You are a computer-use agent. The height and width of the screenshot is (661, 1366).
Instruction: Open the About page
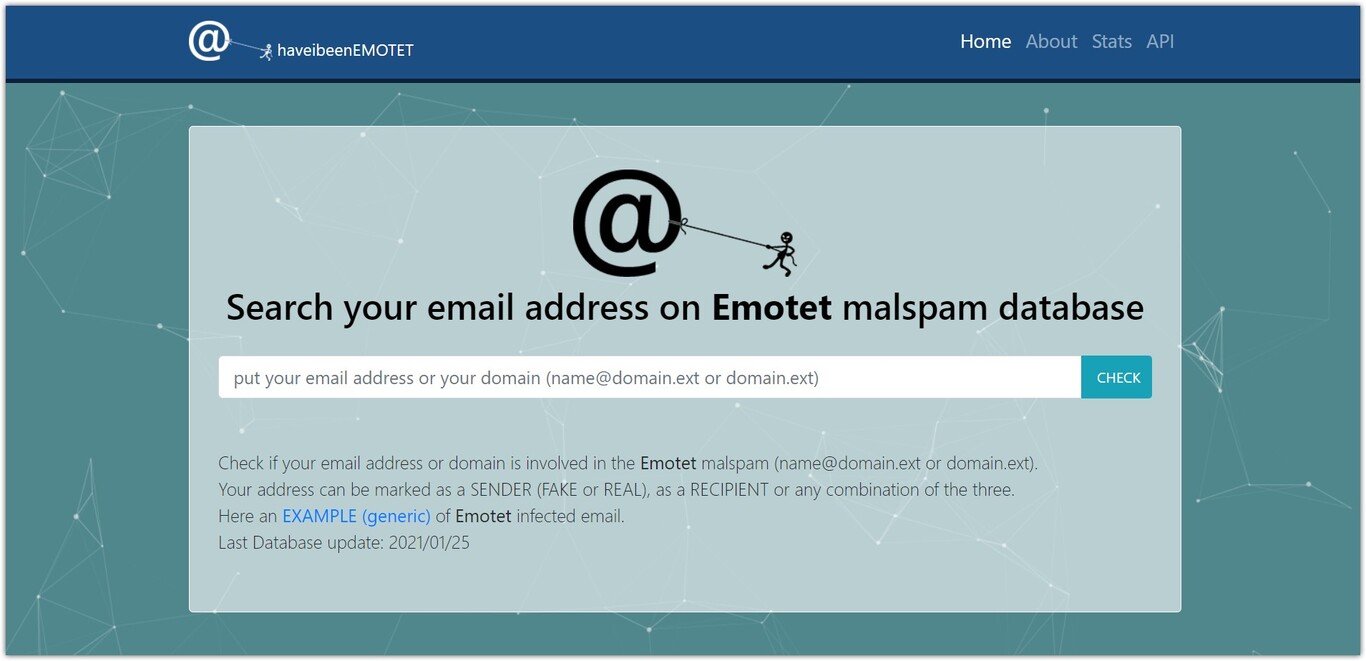[1051, 41]
